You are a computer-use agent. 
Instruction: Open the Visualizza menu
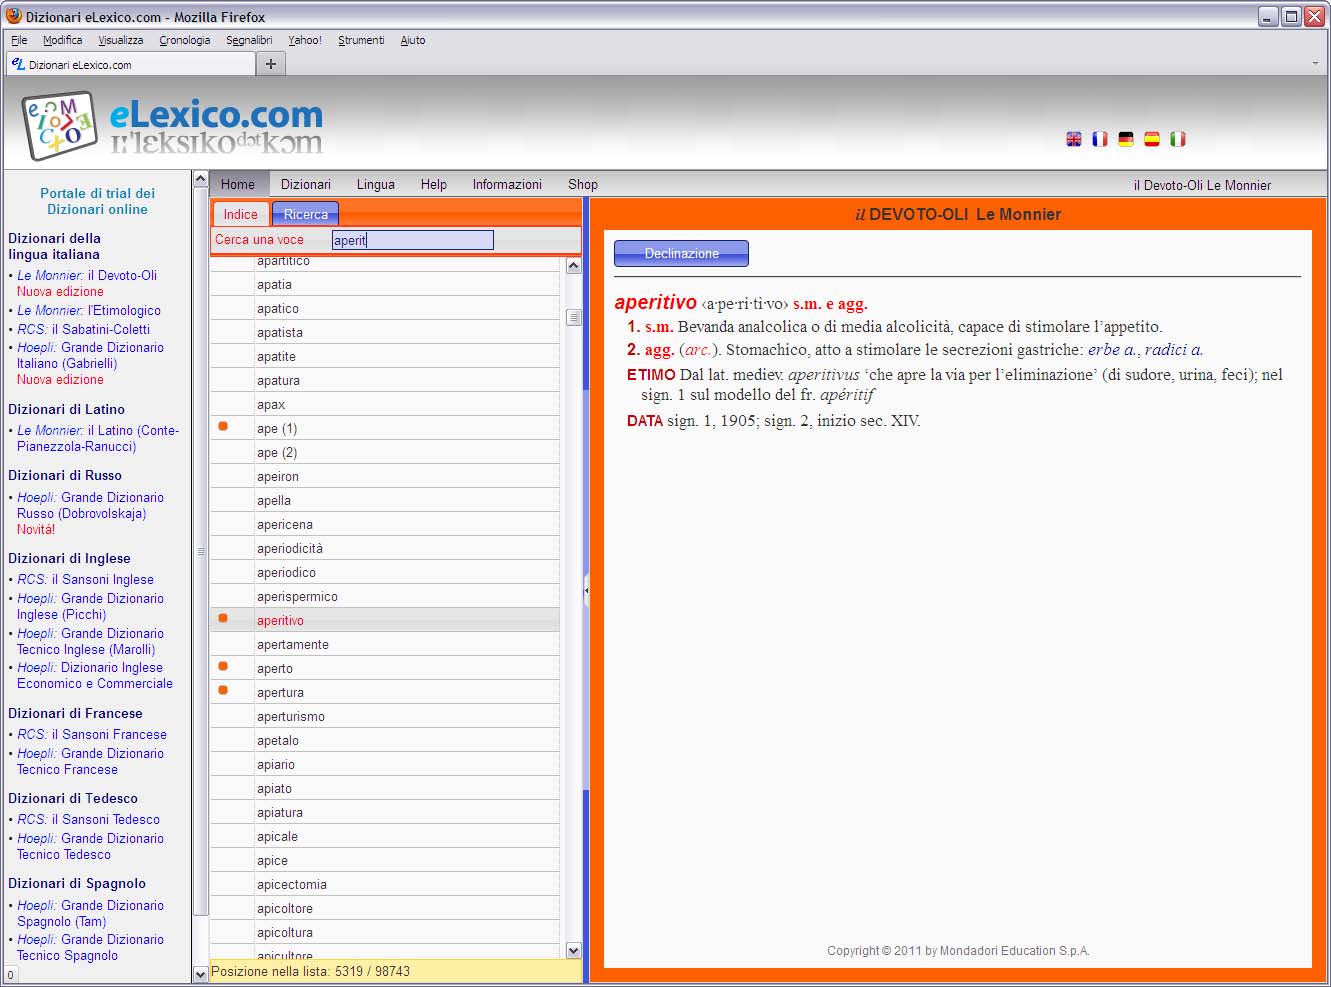pos(120,40)
